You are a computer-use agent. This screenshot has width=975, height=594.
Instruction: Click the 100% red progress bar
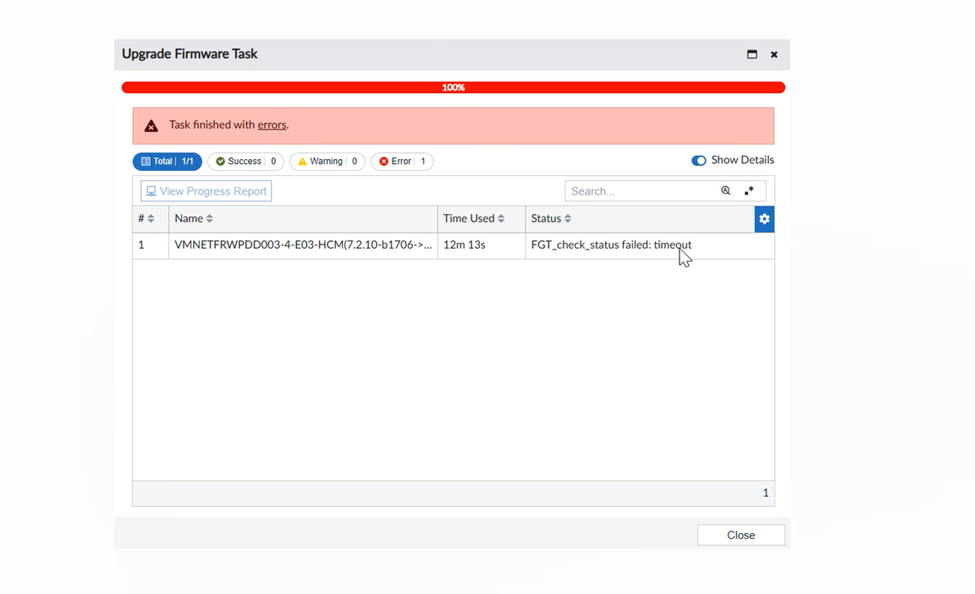coord(453,87)
